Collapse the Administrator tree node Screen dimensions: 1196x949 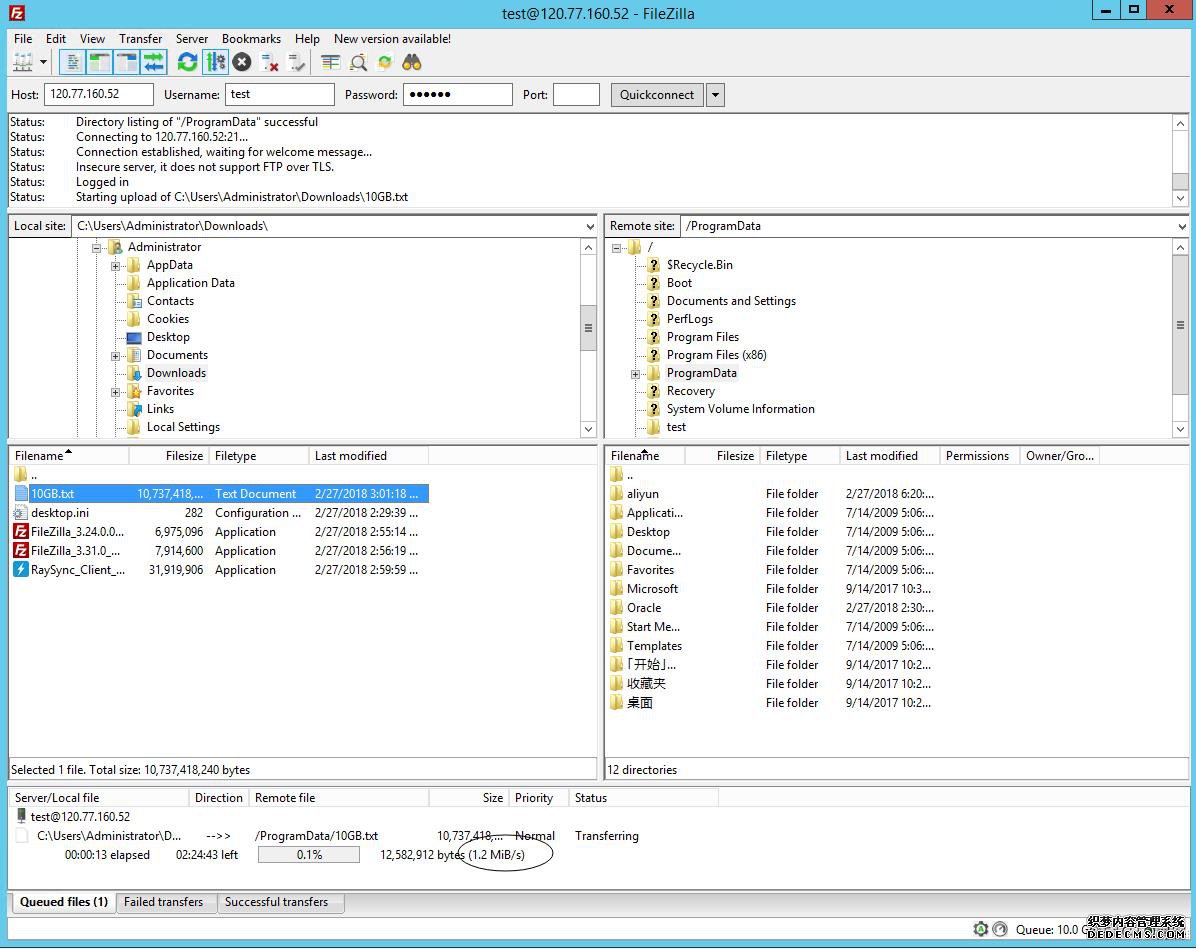[97, 248]
